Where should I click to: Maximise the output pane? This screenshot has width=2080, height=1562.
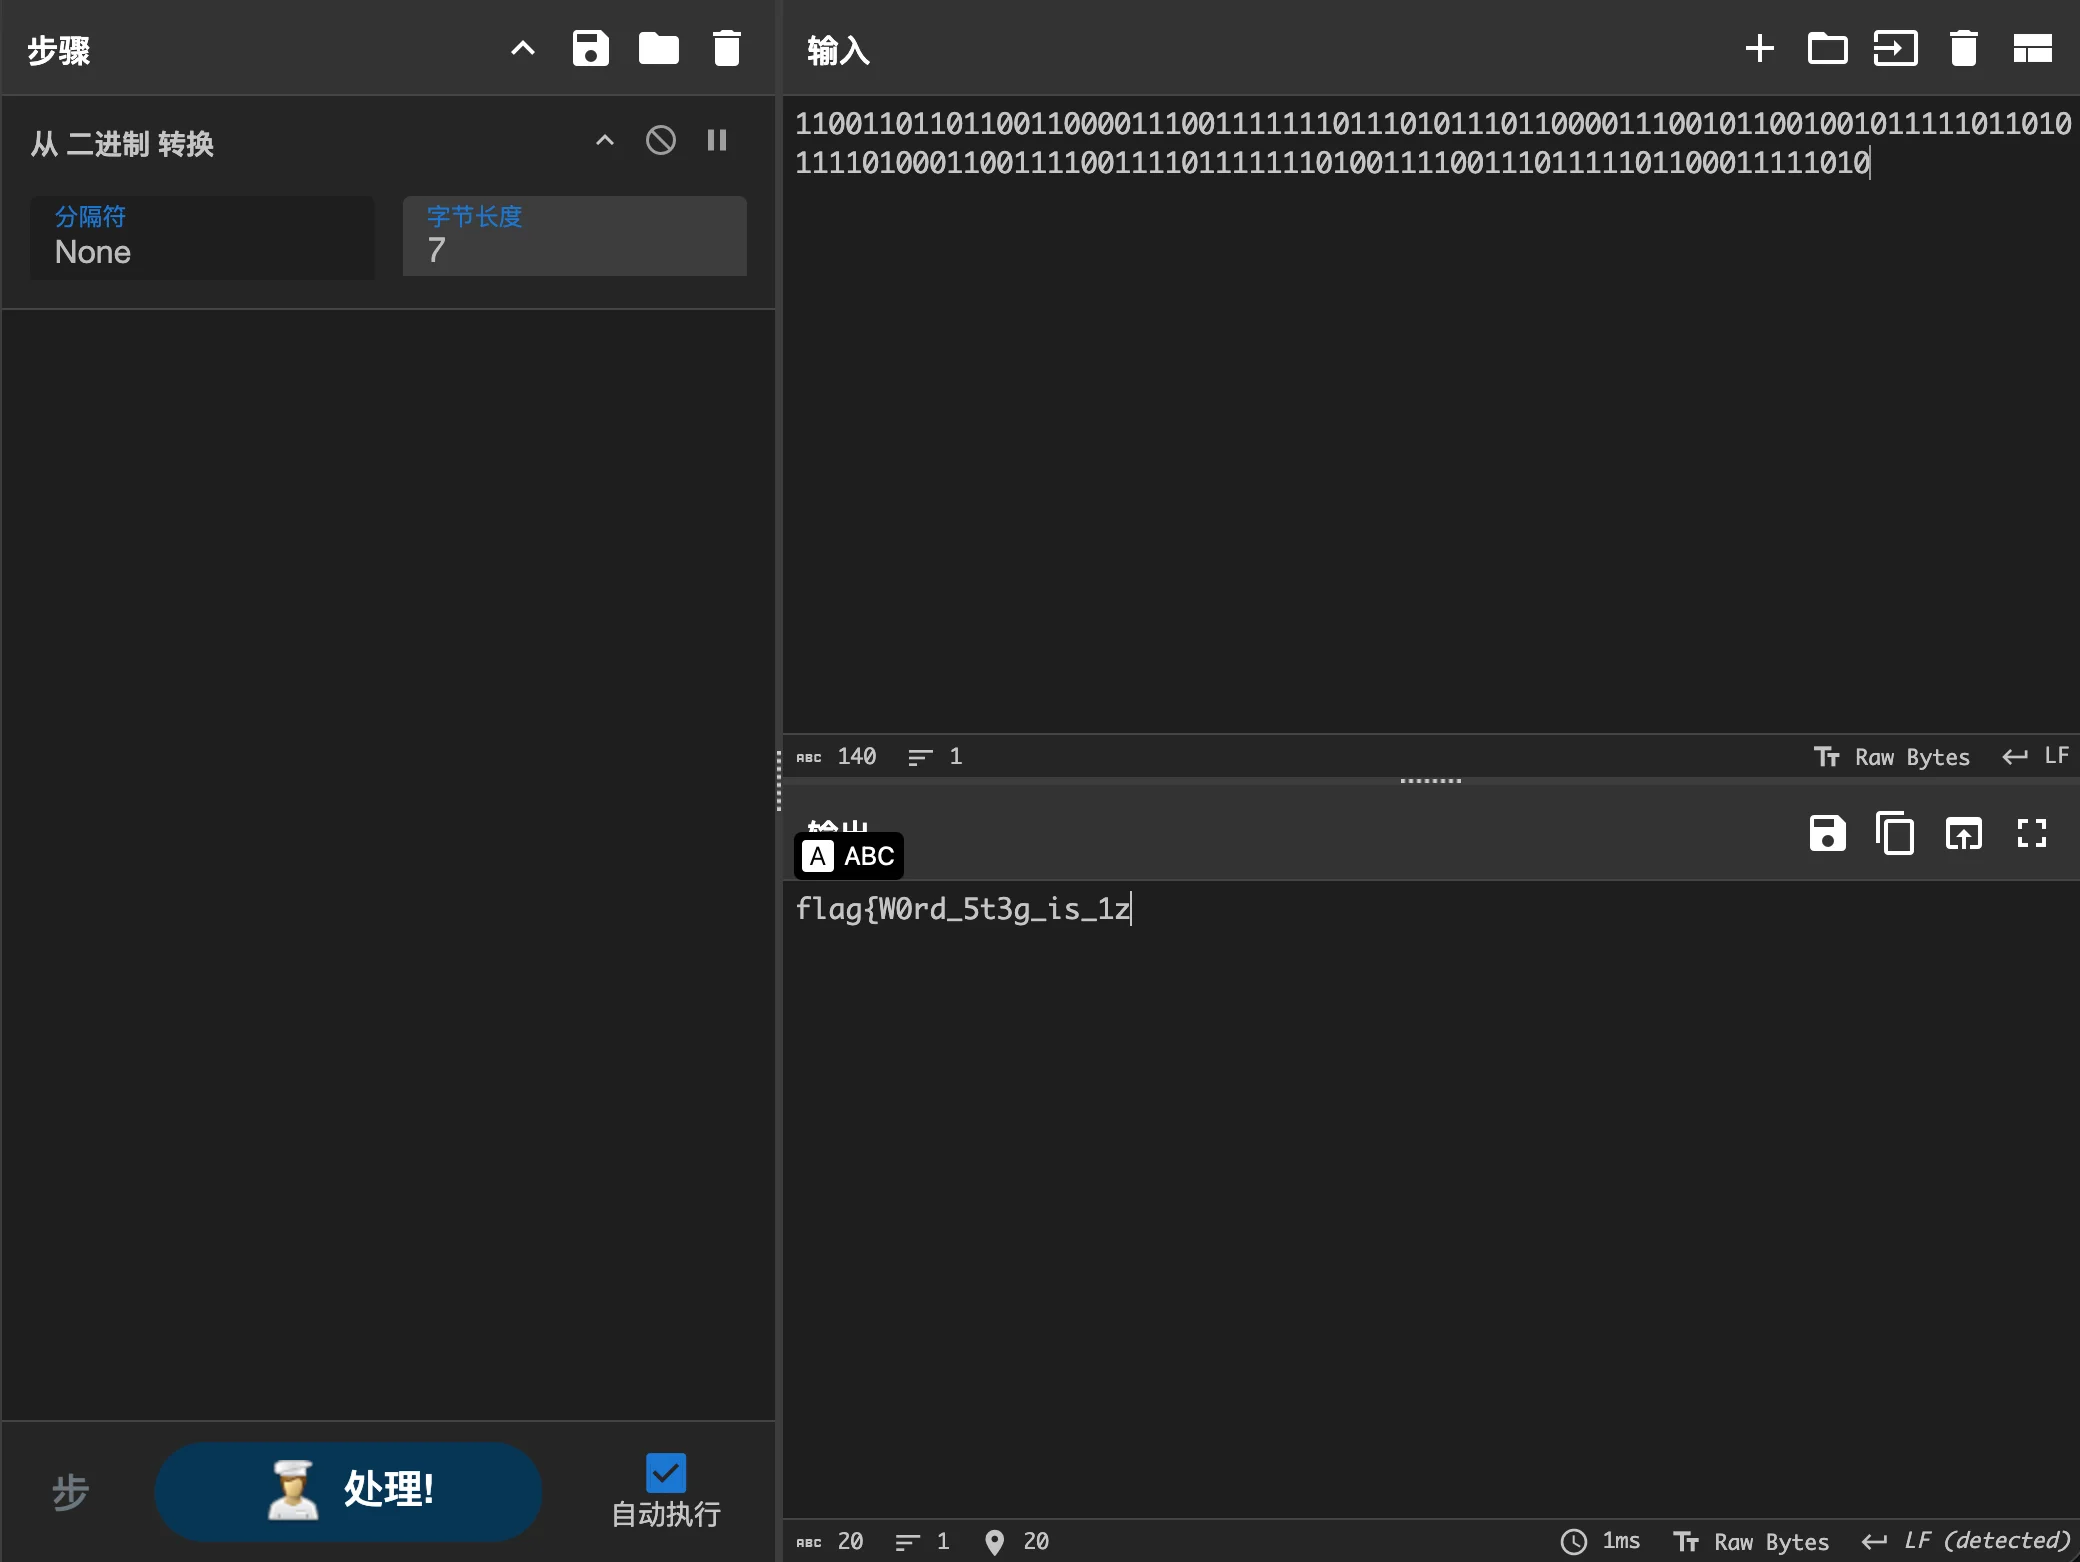[x=2031, y=833]
